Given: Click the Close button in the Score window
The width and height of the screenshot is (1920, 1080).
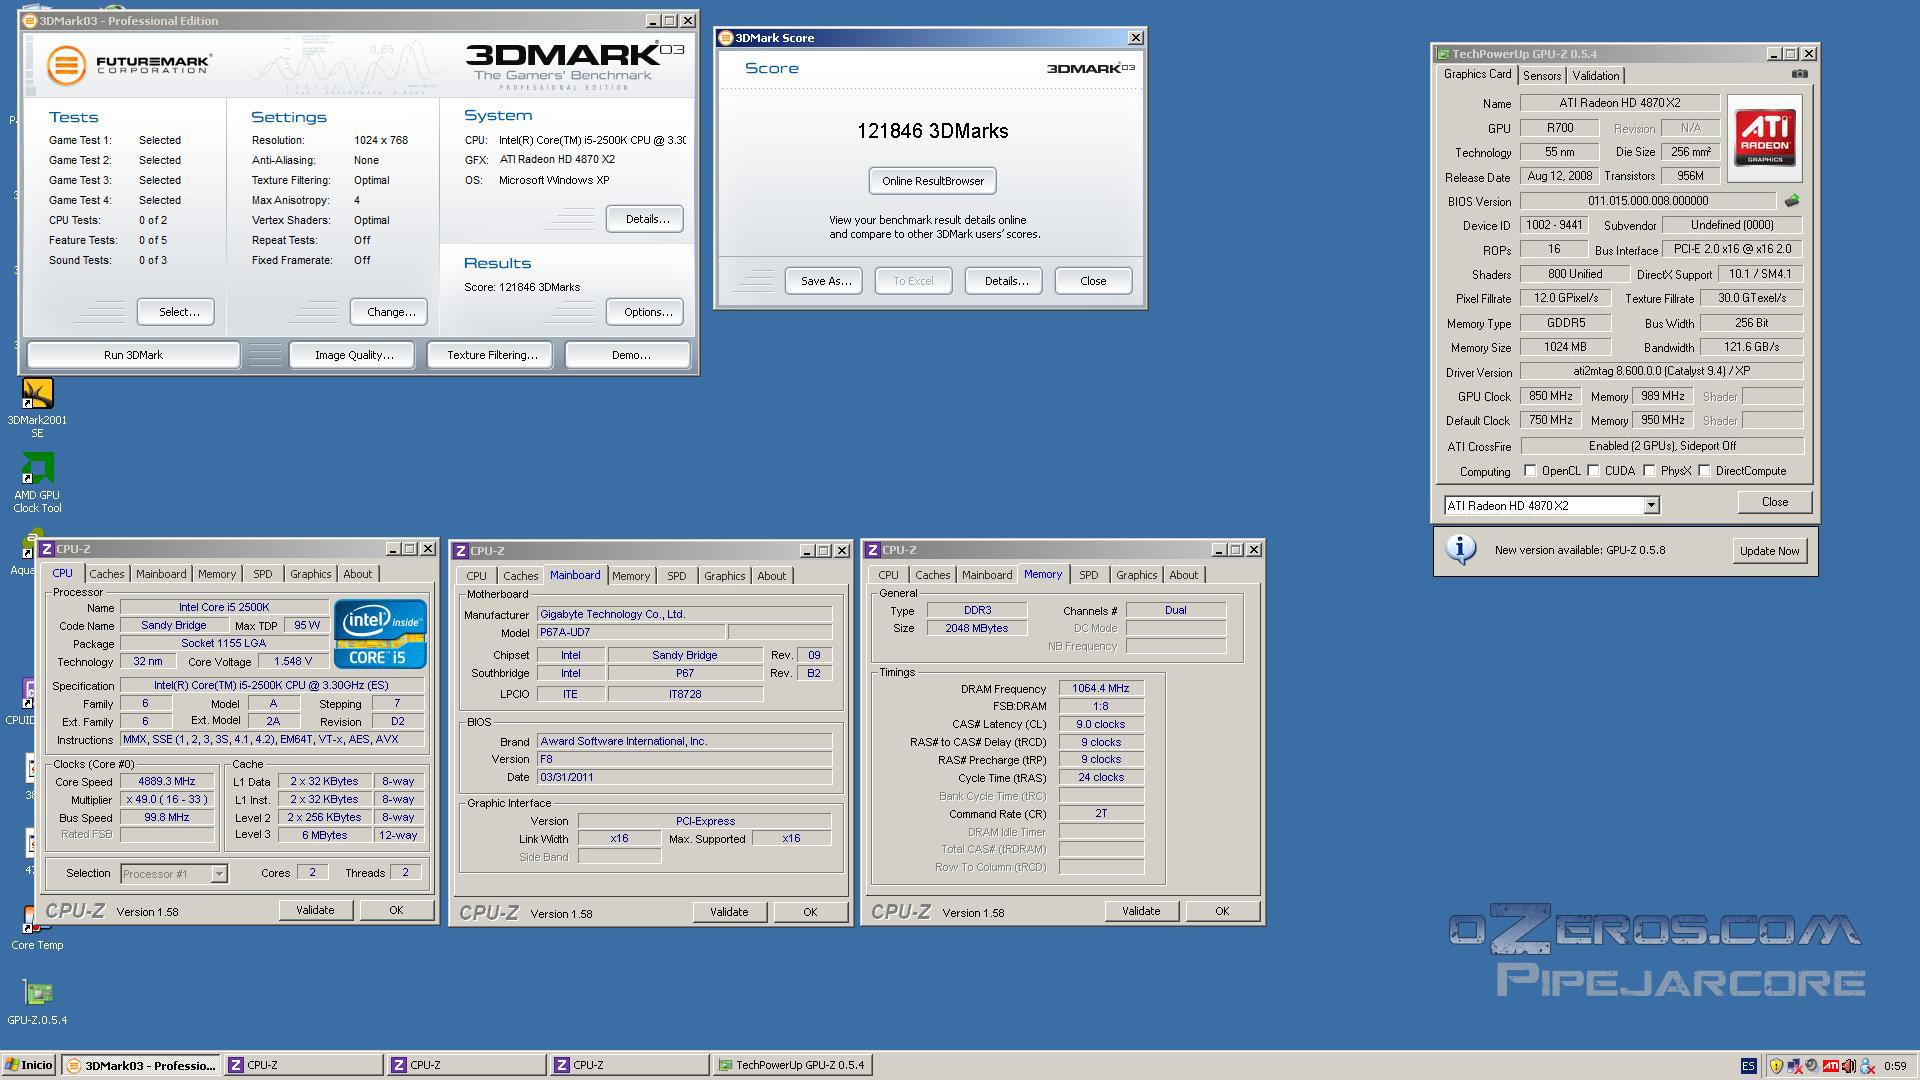Looking at the screenshot, I should pos(1093,281).
